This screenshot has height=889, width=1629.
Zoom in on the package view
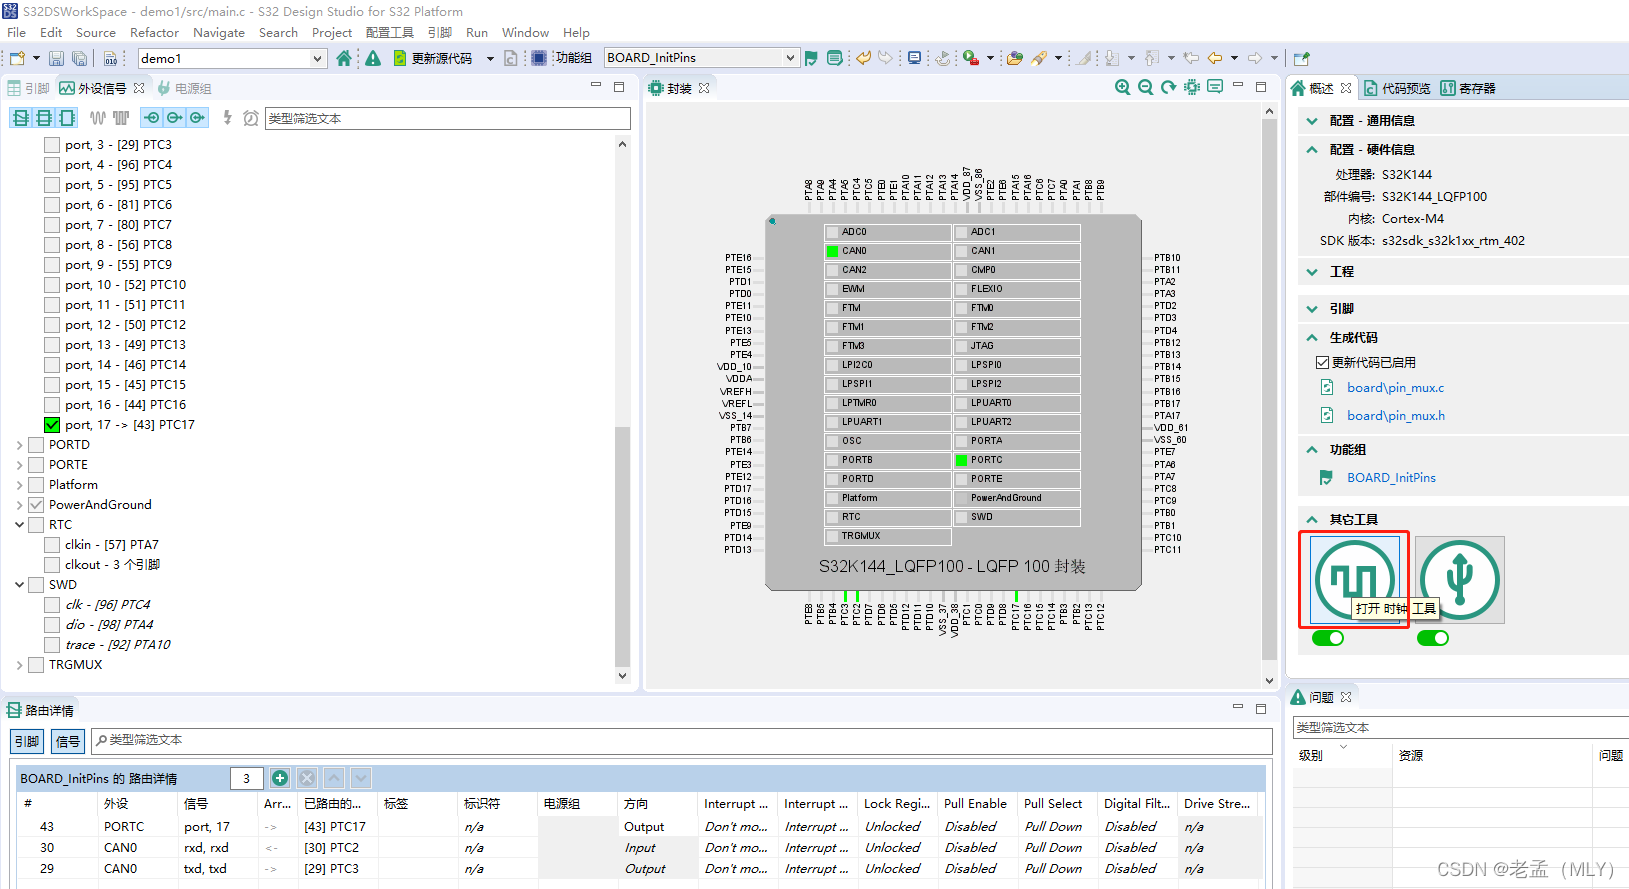click(1123, 87)
